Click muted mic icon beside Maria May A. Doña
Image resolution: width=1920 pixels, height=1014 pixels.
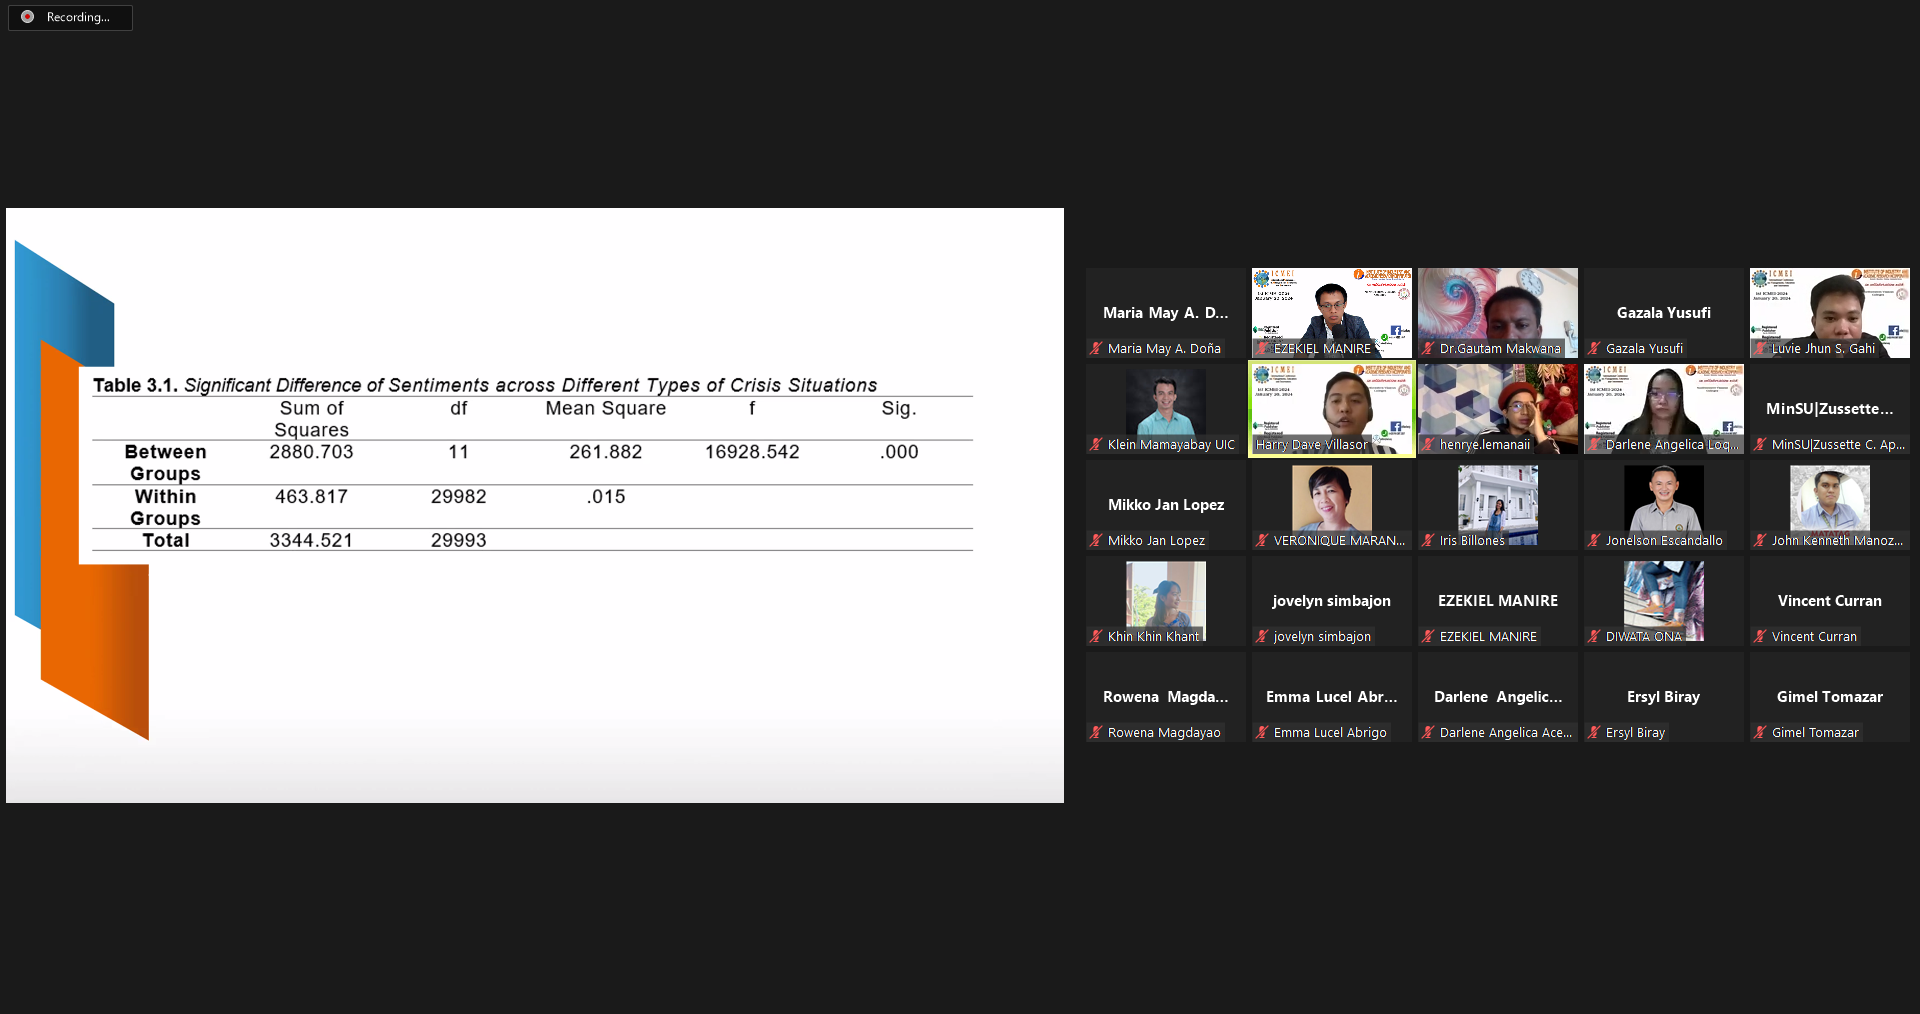[x=1096, y=349]
